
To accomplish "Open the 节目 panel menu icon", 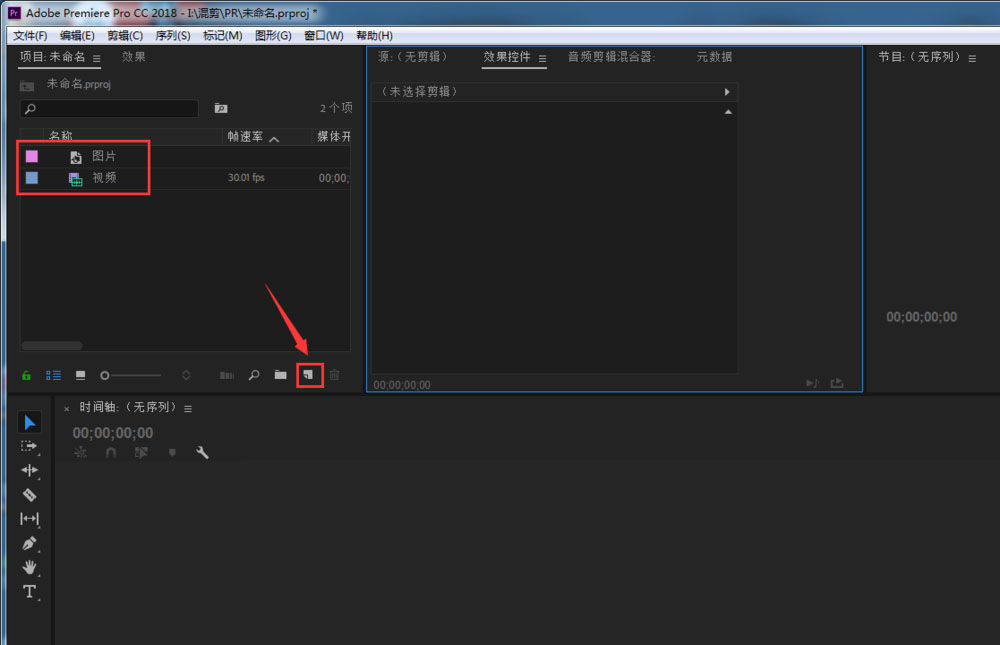I will (972, 59).
